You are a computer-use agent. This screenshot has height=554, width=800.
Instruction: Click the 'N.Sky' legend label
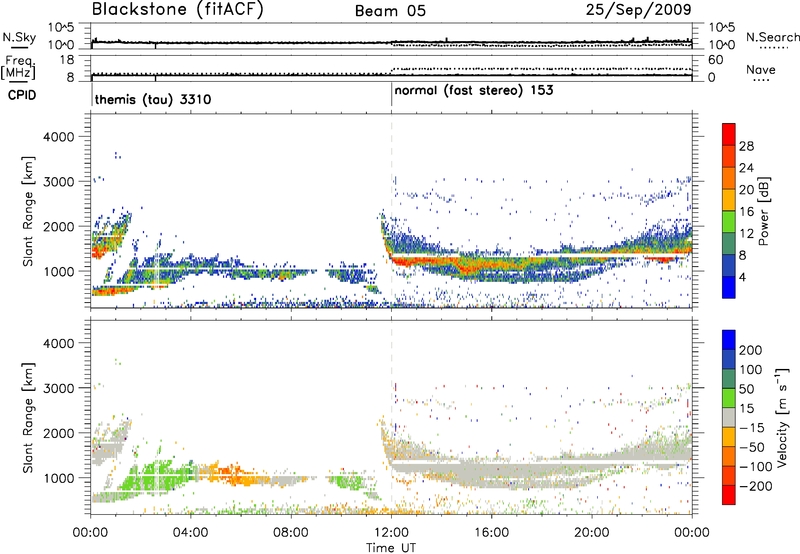click(19, 37)
